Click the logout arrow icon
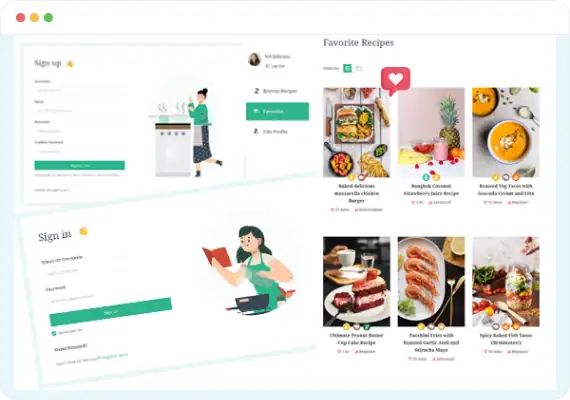570x400 pixels. click(267, 66)
